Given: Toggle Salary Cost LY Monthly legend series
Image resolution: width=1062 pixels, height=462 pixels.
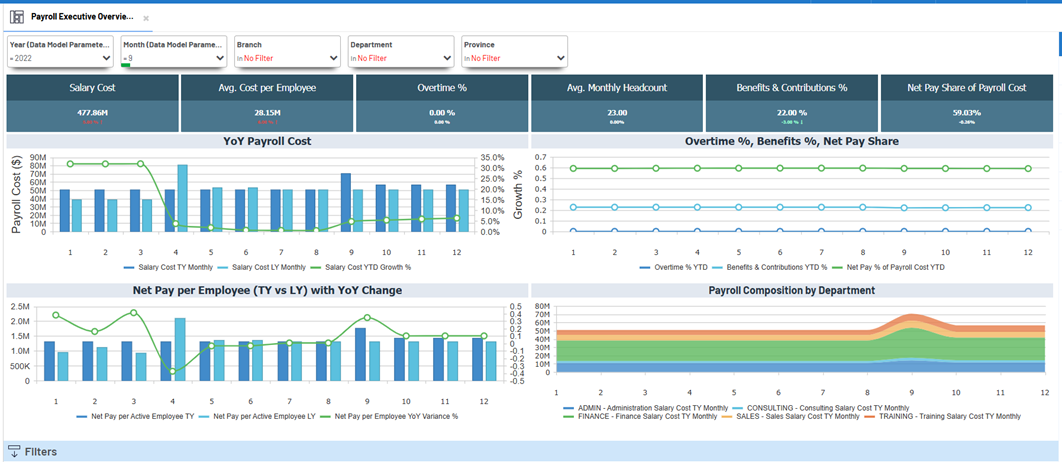Looking at the screenshot, I should click(268, 267).
